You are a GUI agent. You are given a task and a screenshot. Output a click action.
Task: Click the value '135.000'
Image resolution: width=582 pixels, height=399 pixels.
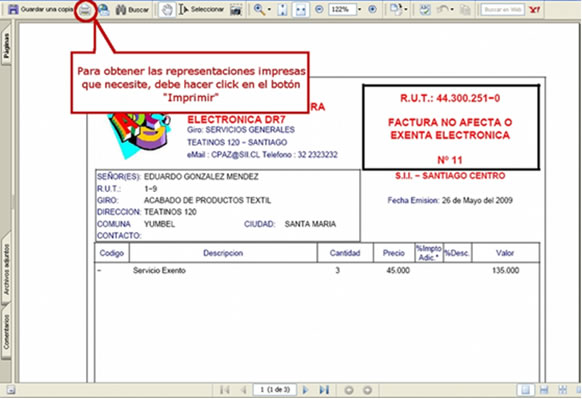coord(506,271)
